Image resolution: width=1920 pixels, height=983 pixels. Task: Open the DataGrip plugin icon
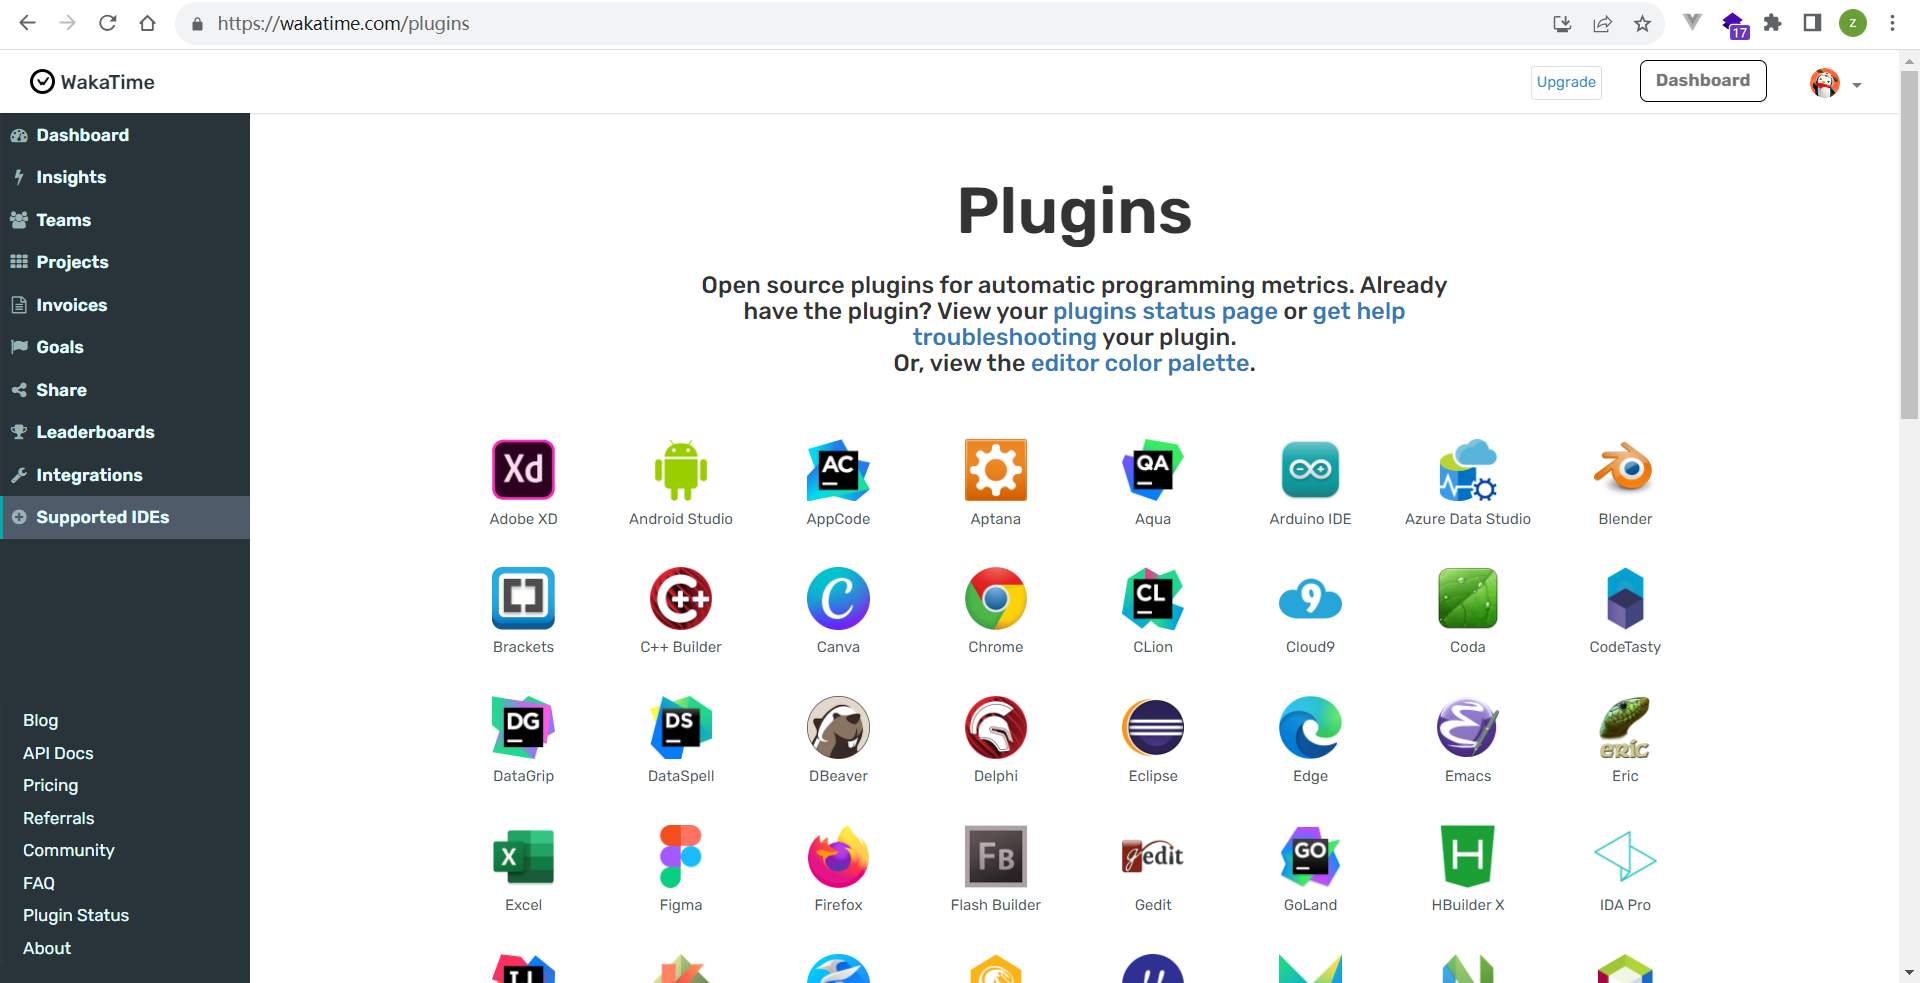click(523, 727)
